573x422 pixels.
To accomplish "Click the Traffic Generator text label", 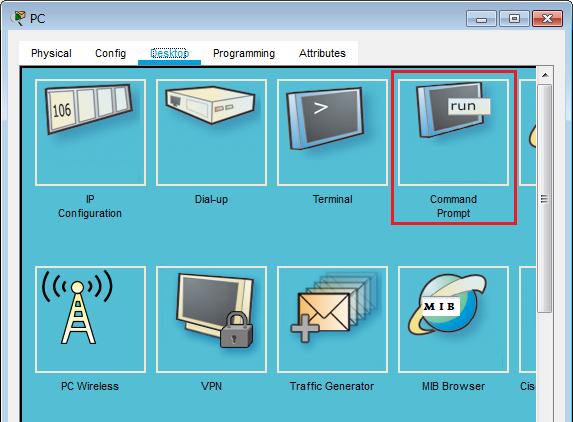I will click(x=332, y=386).
